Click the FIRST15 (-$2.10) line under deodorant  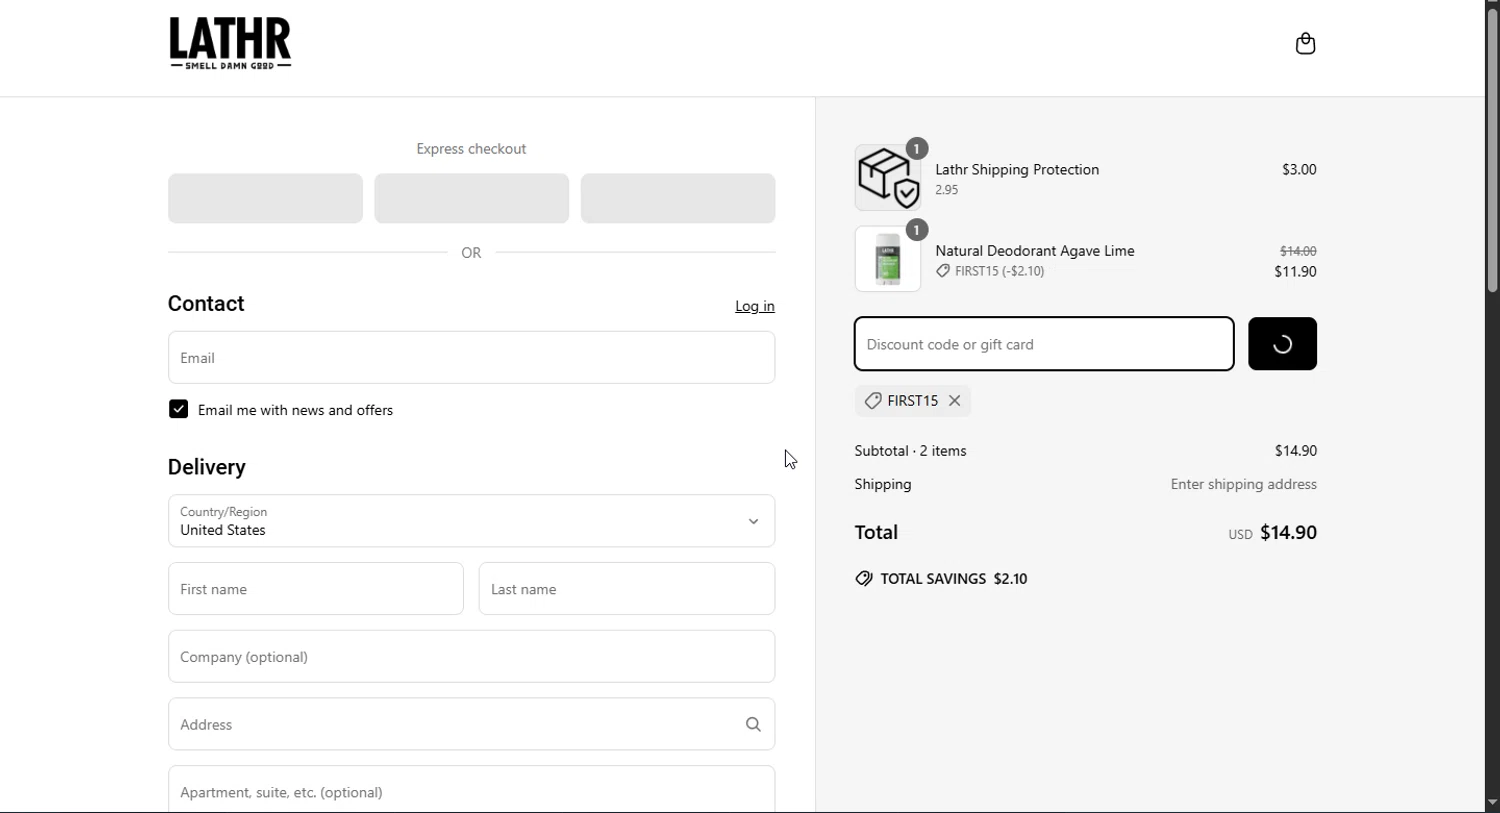point(990,271)
